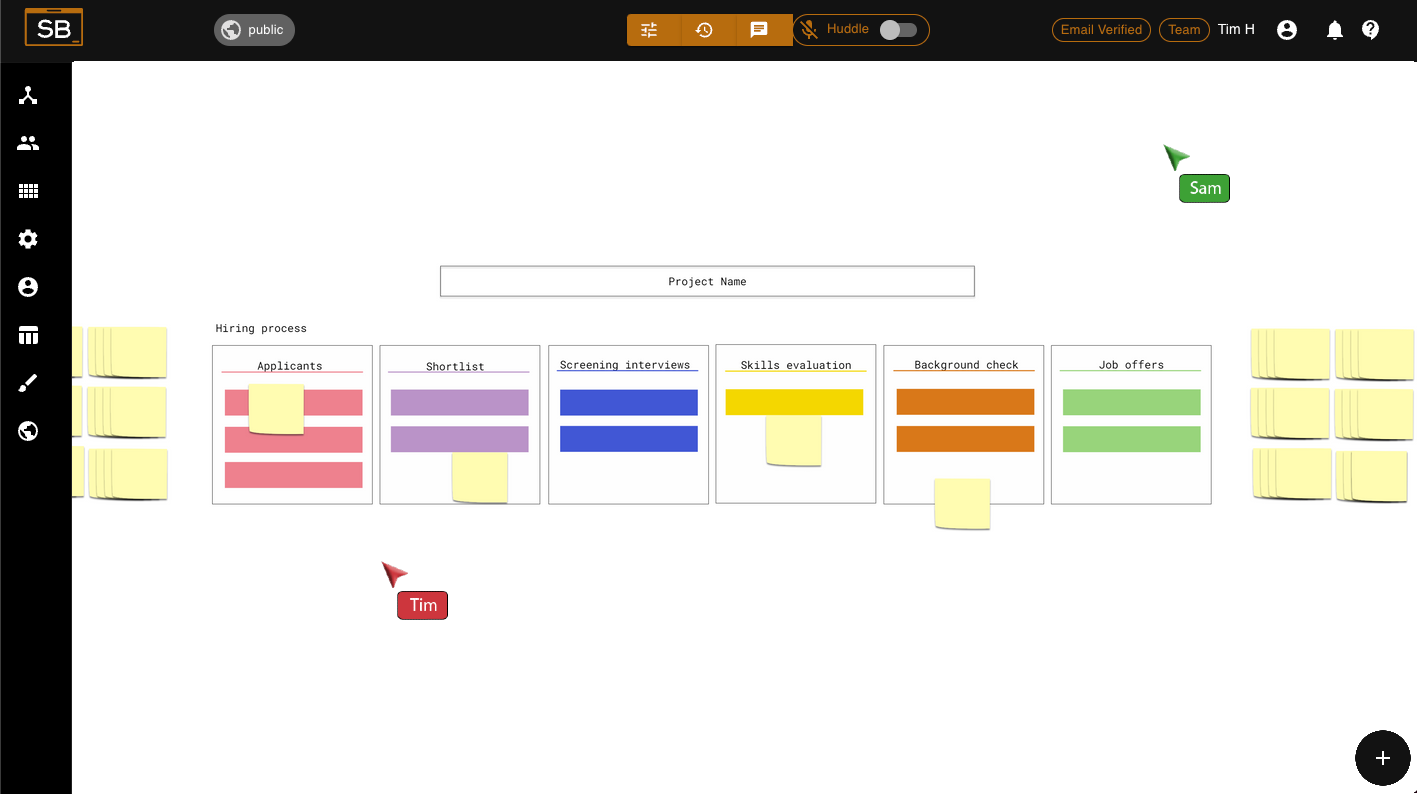
Task: Select the bottom green bar in Job offers
Action: point(1131,439)
